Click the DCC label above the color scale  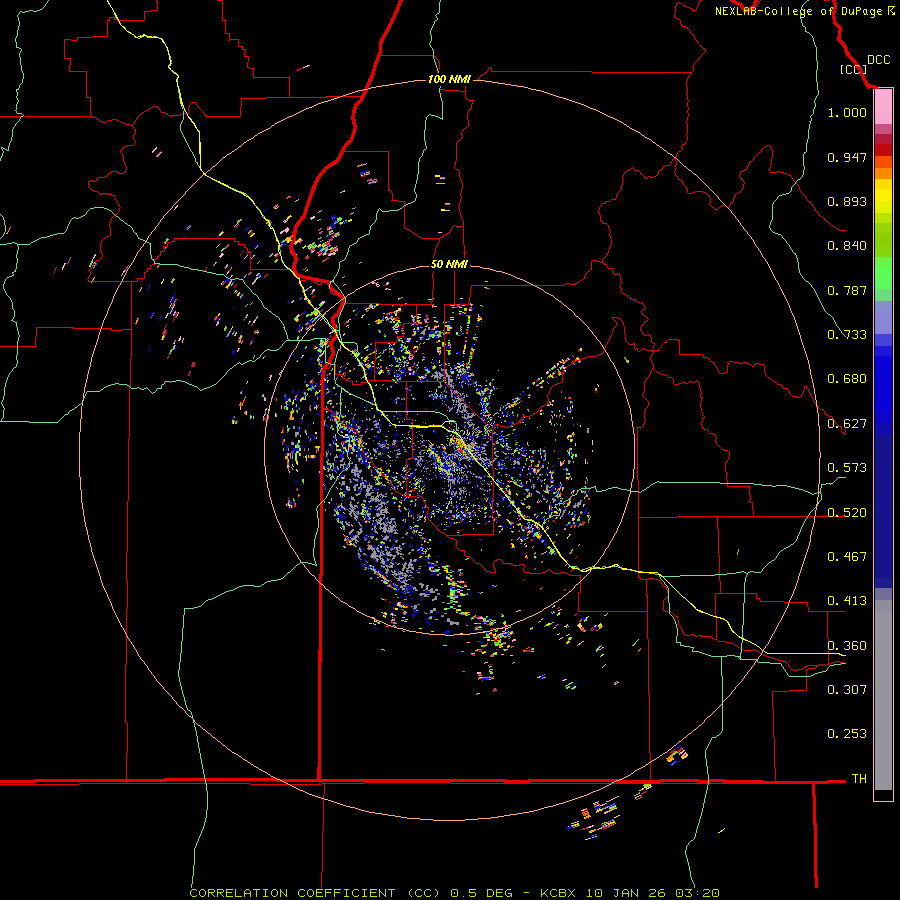coord(878,60)
